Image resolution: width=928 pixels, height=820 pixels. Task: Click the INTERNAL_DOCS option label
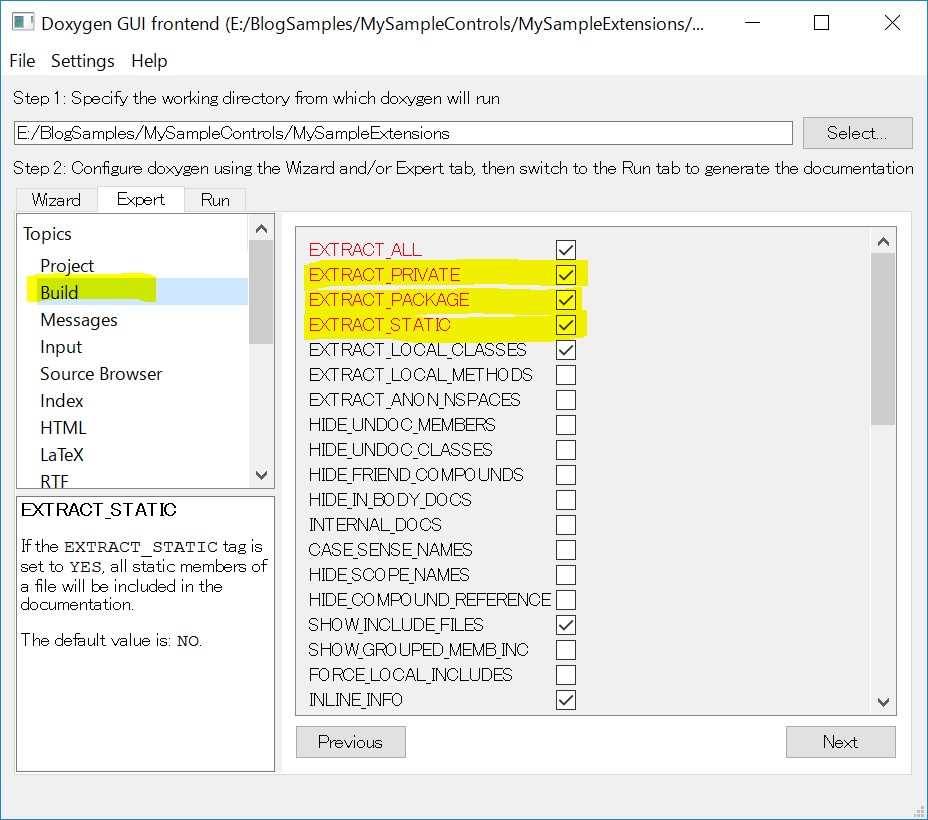[375, 525]
